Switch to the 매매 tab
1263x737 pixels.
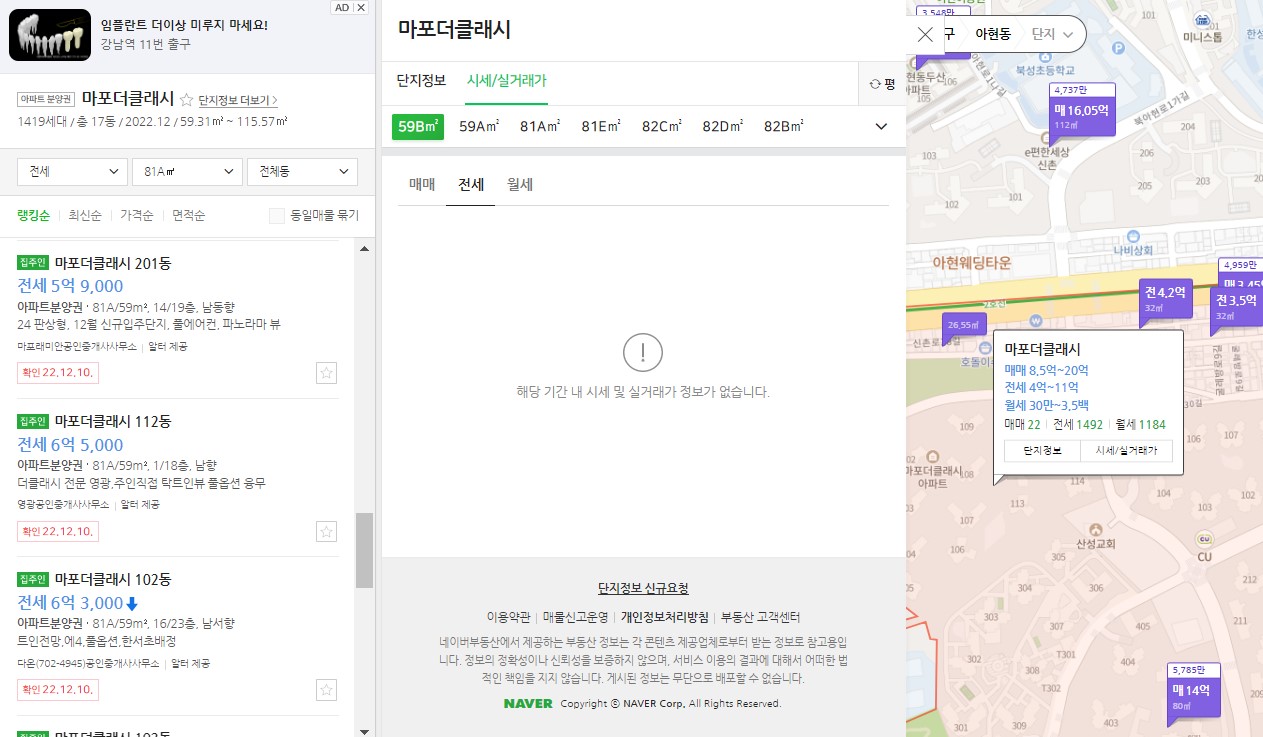[422, 184]
